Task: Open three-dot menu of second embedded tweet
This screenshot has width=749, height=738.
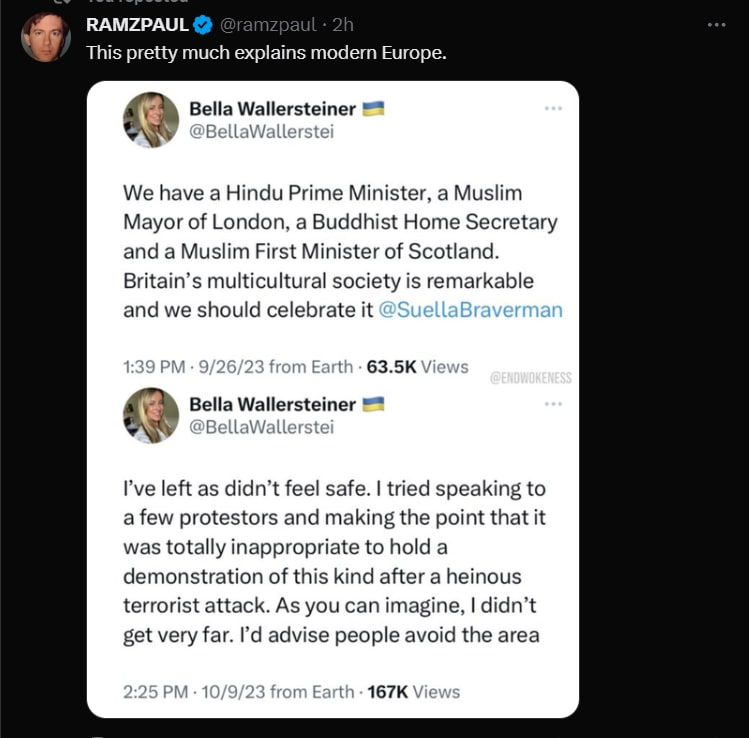Action: coord(553,404)
